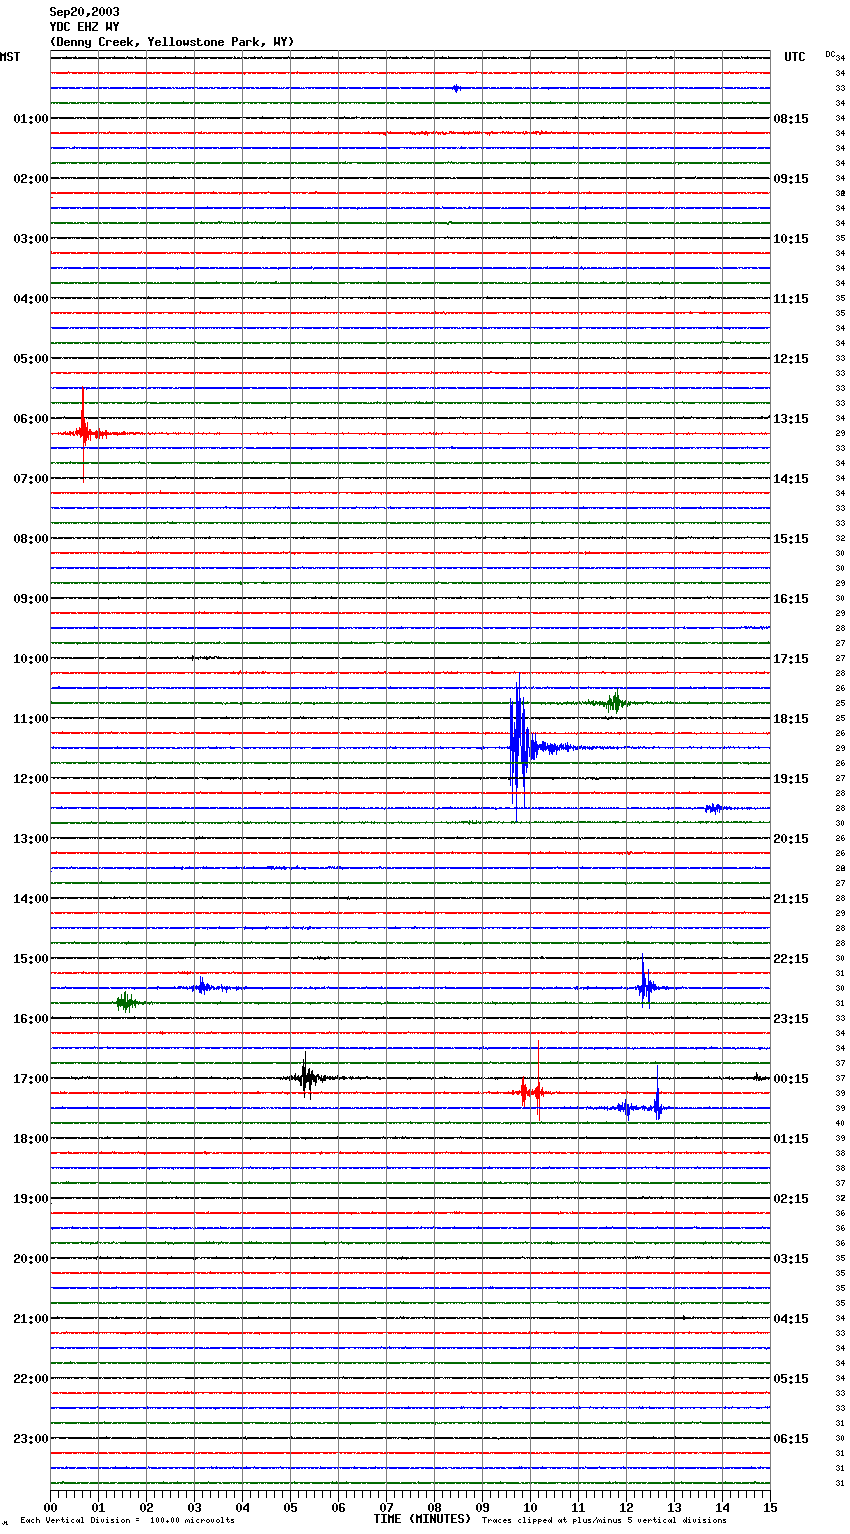Click the 13:15 UTC time label
The height and width of the screenshot is (1534, 850).
point(791,419)
